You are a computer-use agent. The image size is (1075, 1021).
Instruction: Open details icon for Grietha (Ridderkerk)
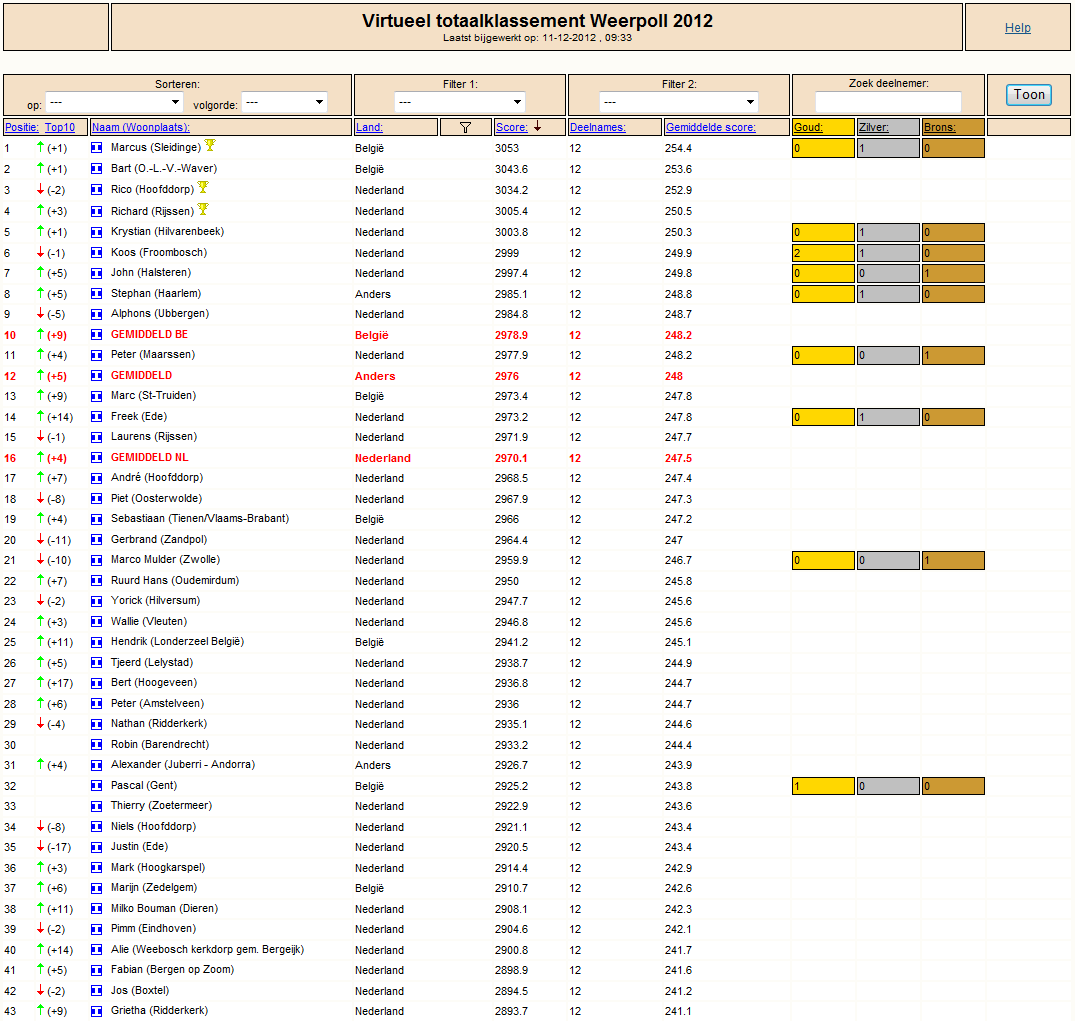point(97,1011)
